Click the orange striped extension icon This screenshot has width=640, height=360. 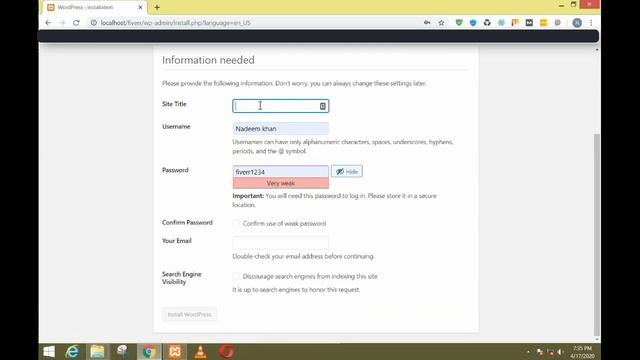[515, 23]
